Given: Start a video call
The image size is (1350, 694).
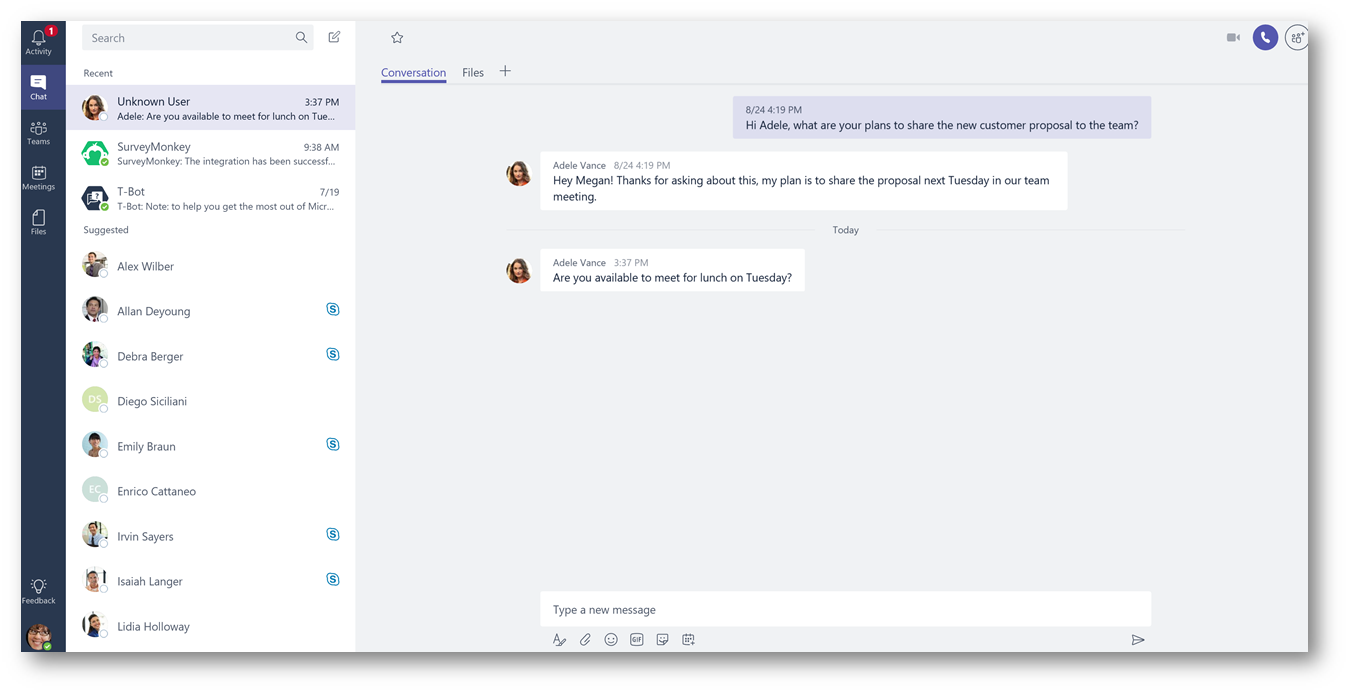Looking at the screenshot, I should pyautogui.click(x=1233, y=37).
